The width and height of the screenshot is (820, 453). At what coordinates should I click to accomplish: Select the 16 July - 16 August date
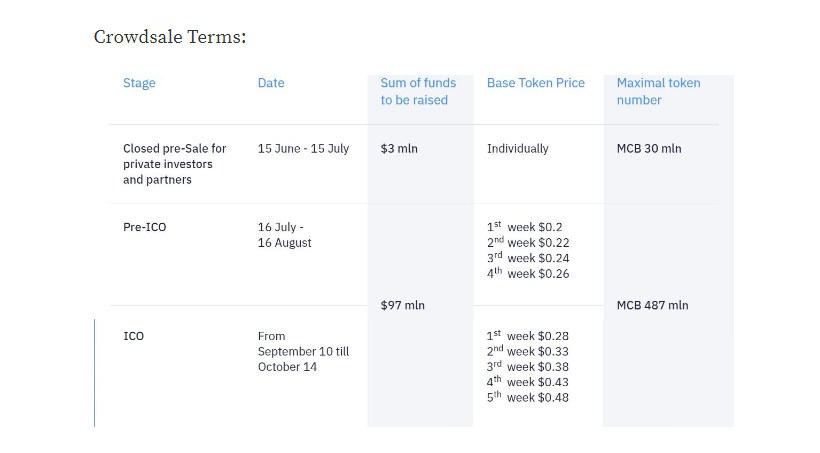[x=284, y=235]
